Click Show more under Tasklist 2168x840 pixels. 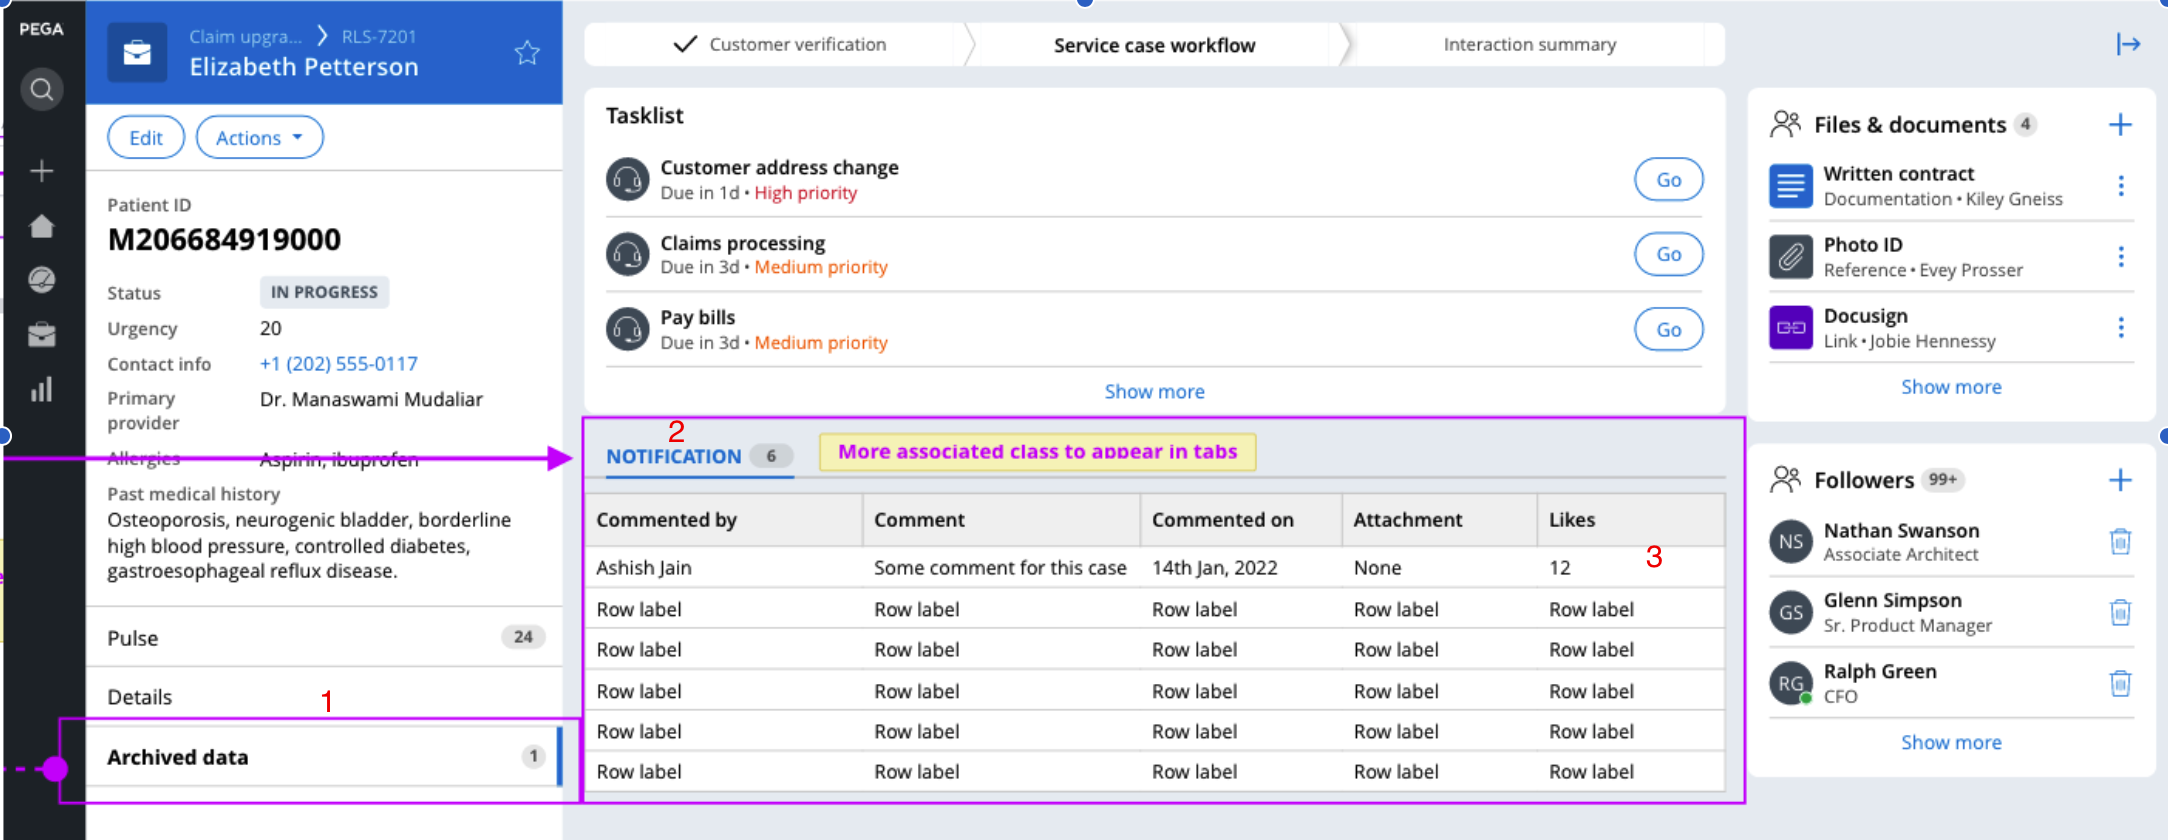pyautogui.click(x=1155, y=392)
